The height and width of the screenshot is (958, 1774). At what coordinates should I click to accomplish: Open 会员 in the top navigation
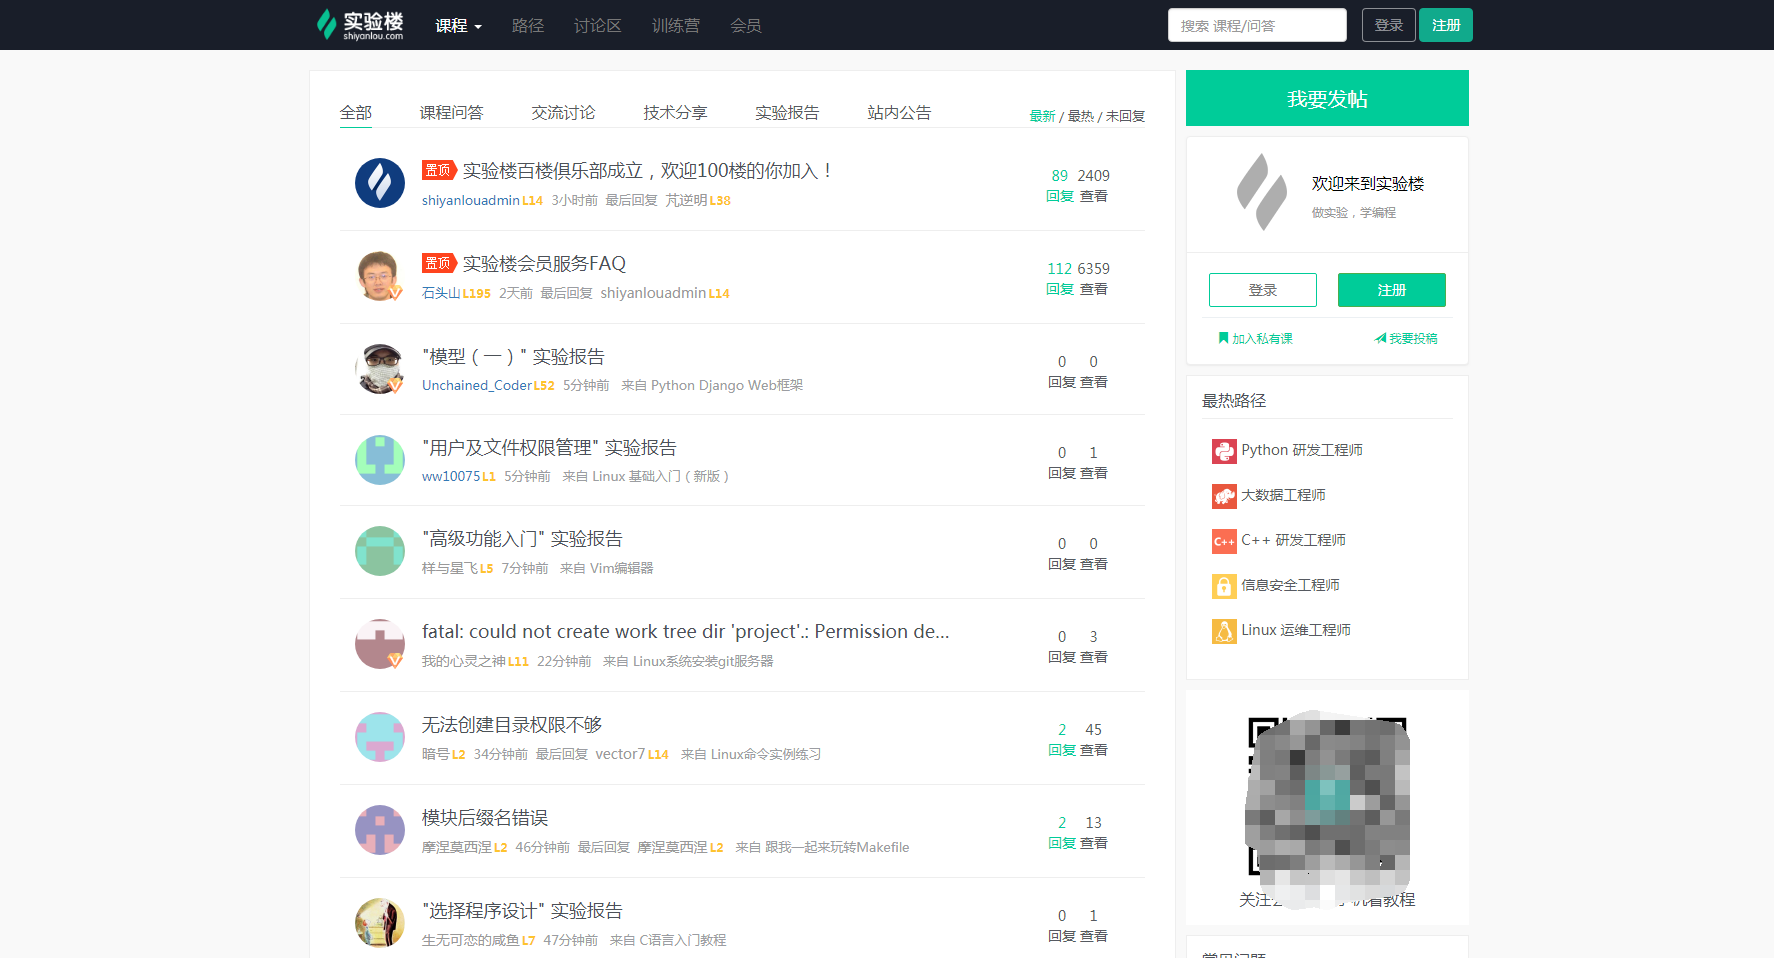(x=746, y=26)
